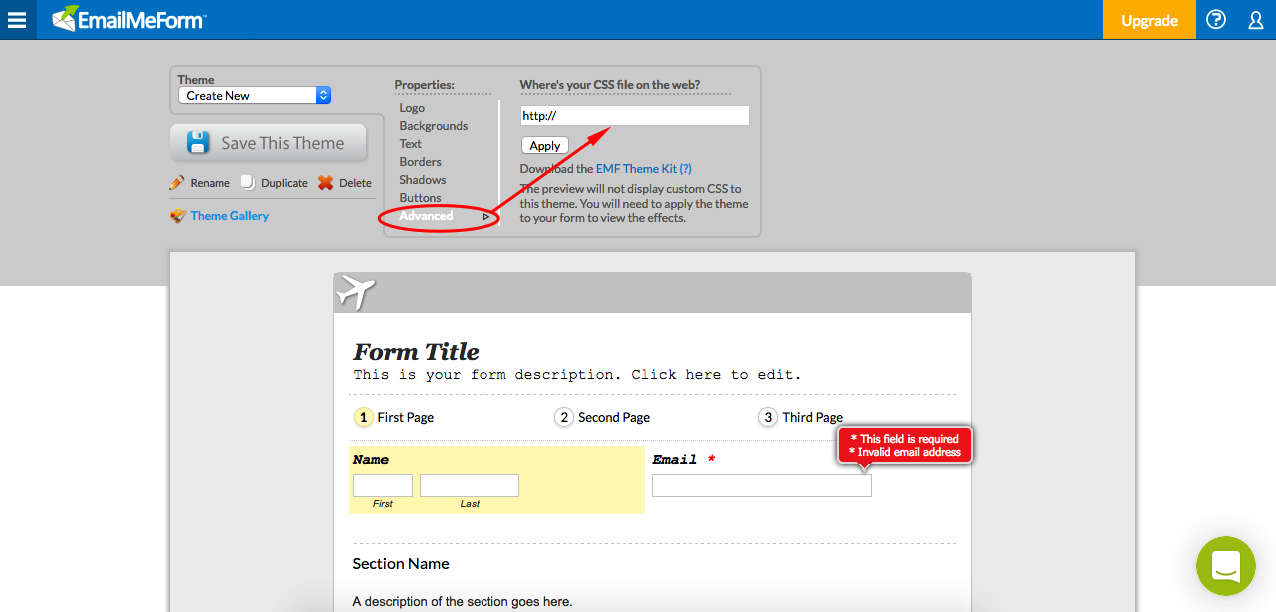Open the help question mark icon
This screenshot has height=612, width=1276.
click(x=1216, y=19)
